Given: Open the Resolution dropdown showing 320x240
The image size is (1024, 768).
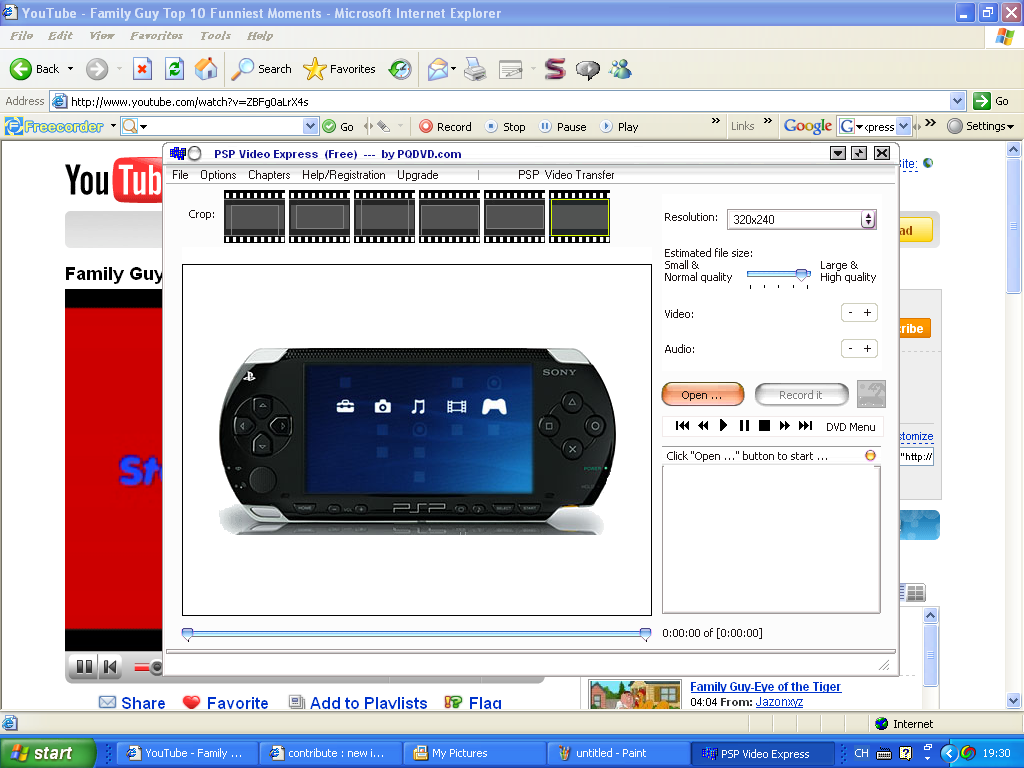Looking at the screenshot, I should (x=867, y=219).
